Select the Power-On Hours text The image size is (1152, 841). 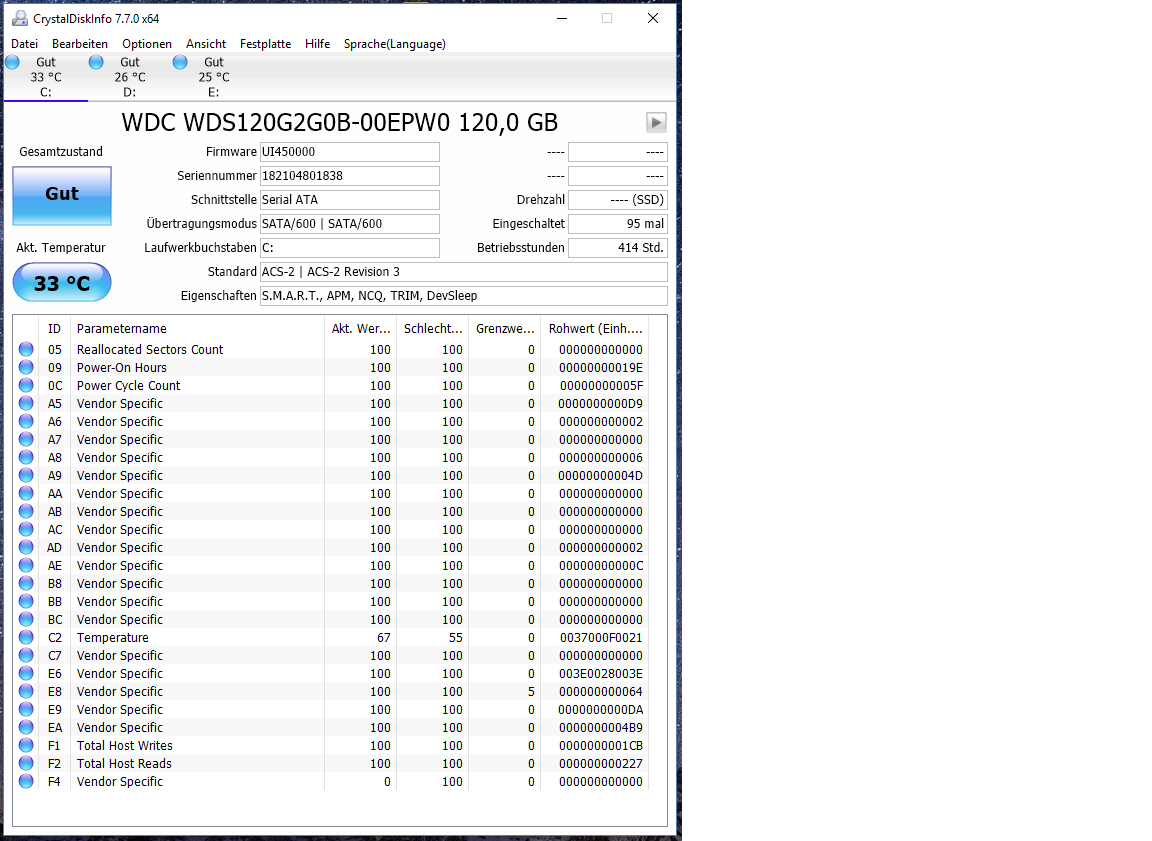[121, 367]
